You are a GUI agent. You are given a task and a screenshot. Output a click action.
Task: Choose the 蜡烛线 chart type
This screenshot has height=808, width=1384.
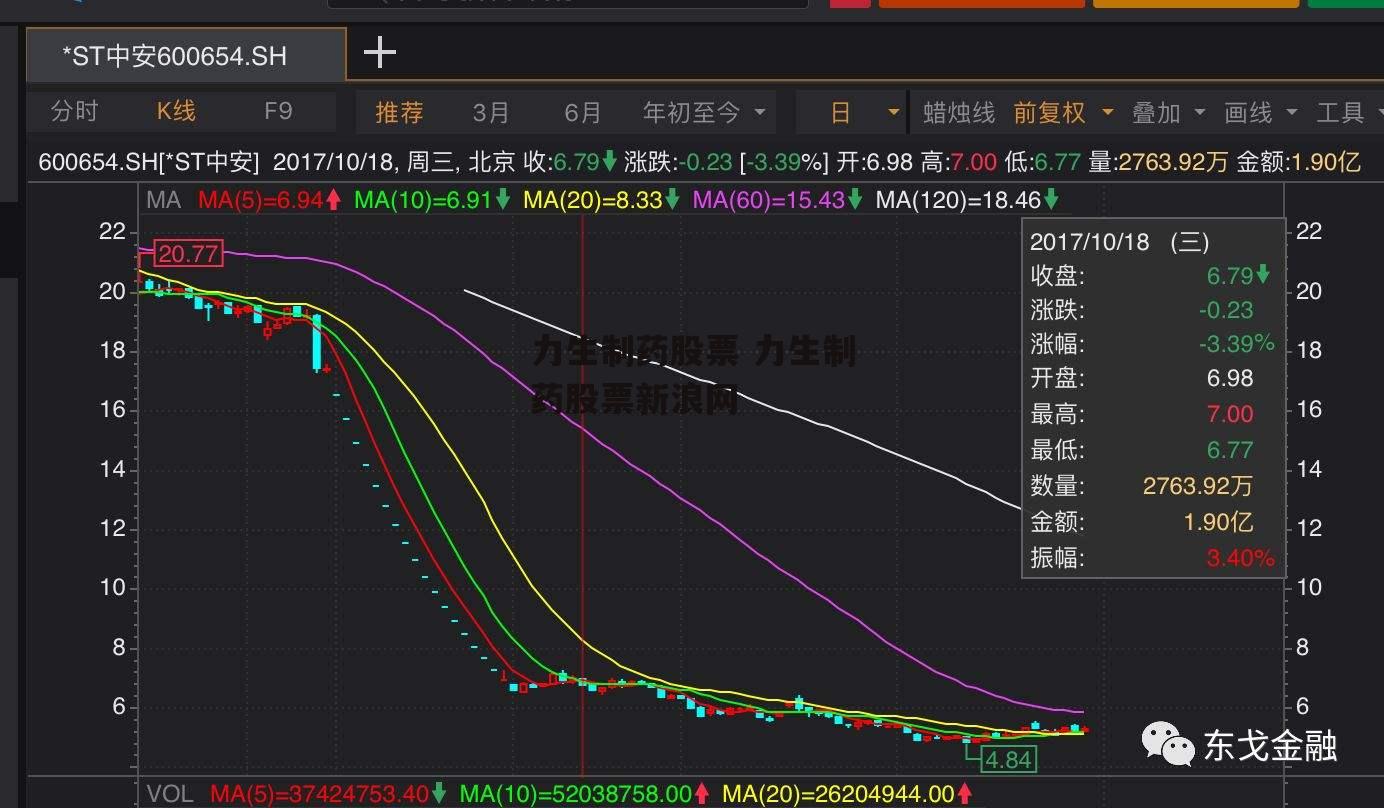(x=959, y=113)
